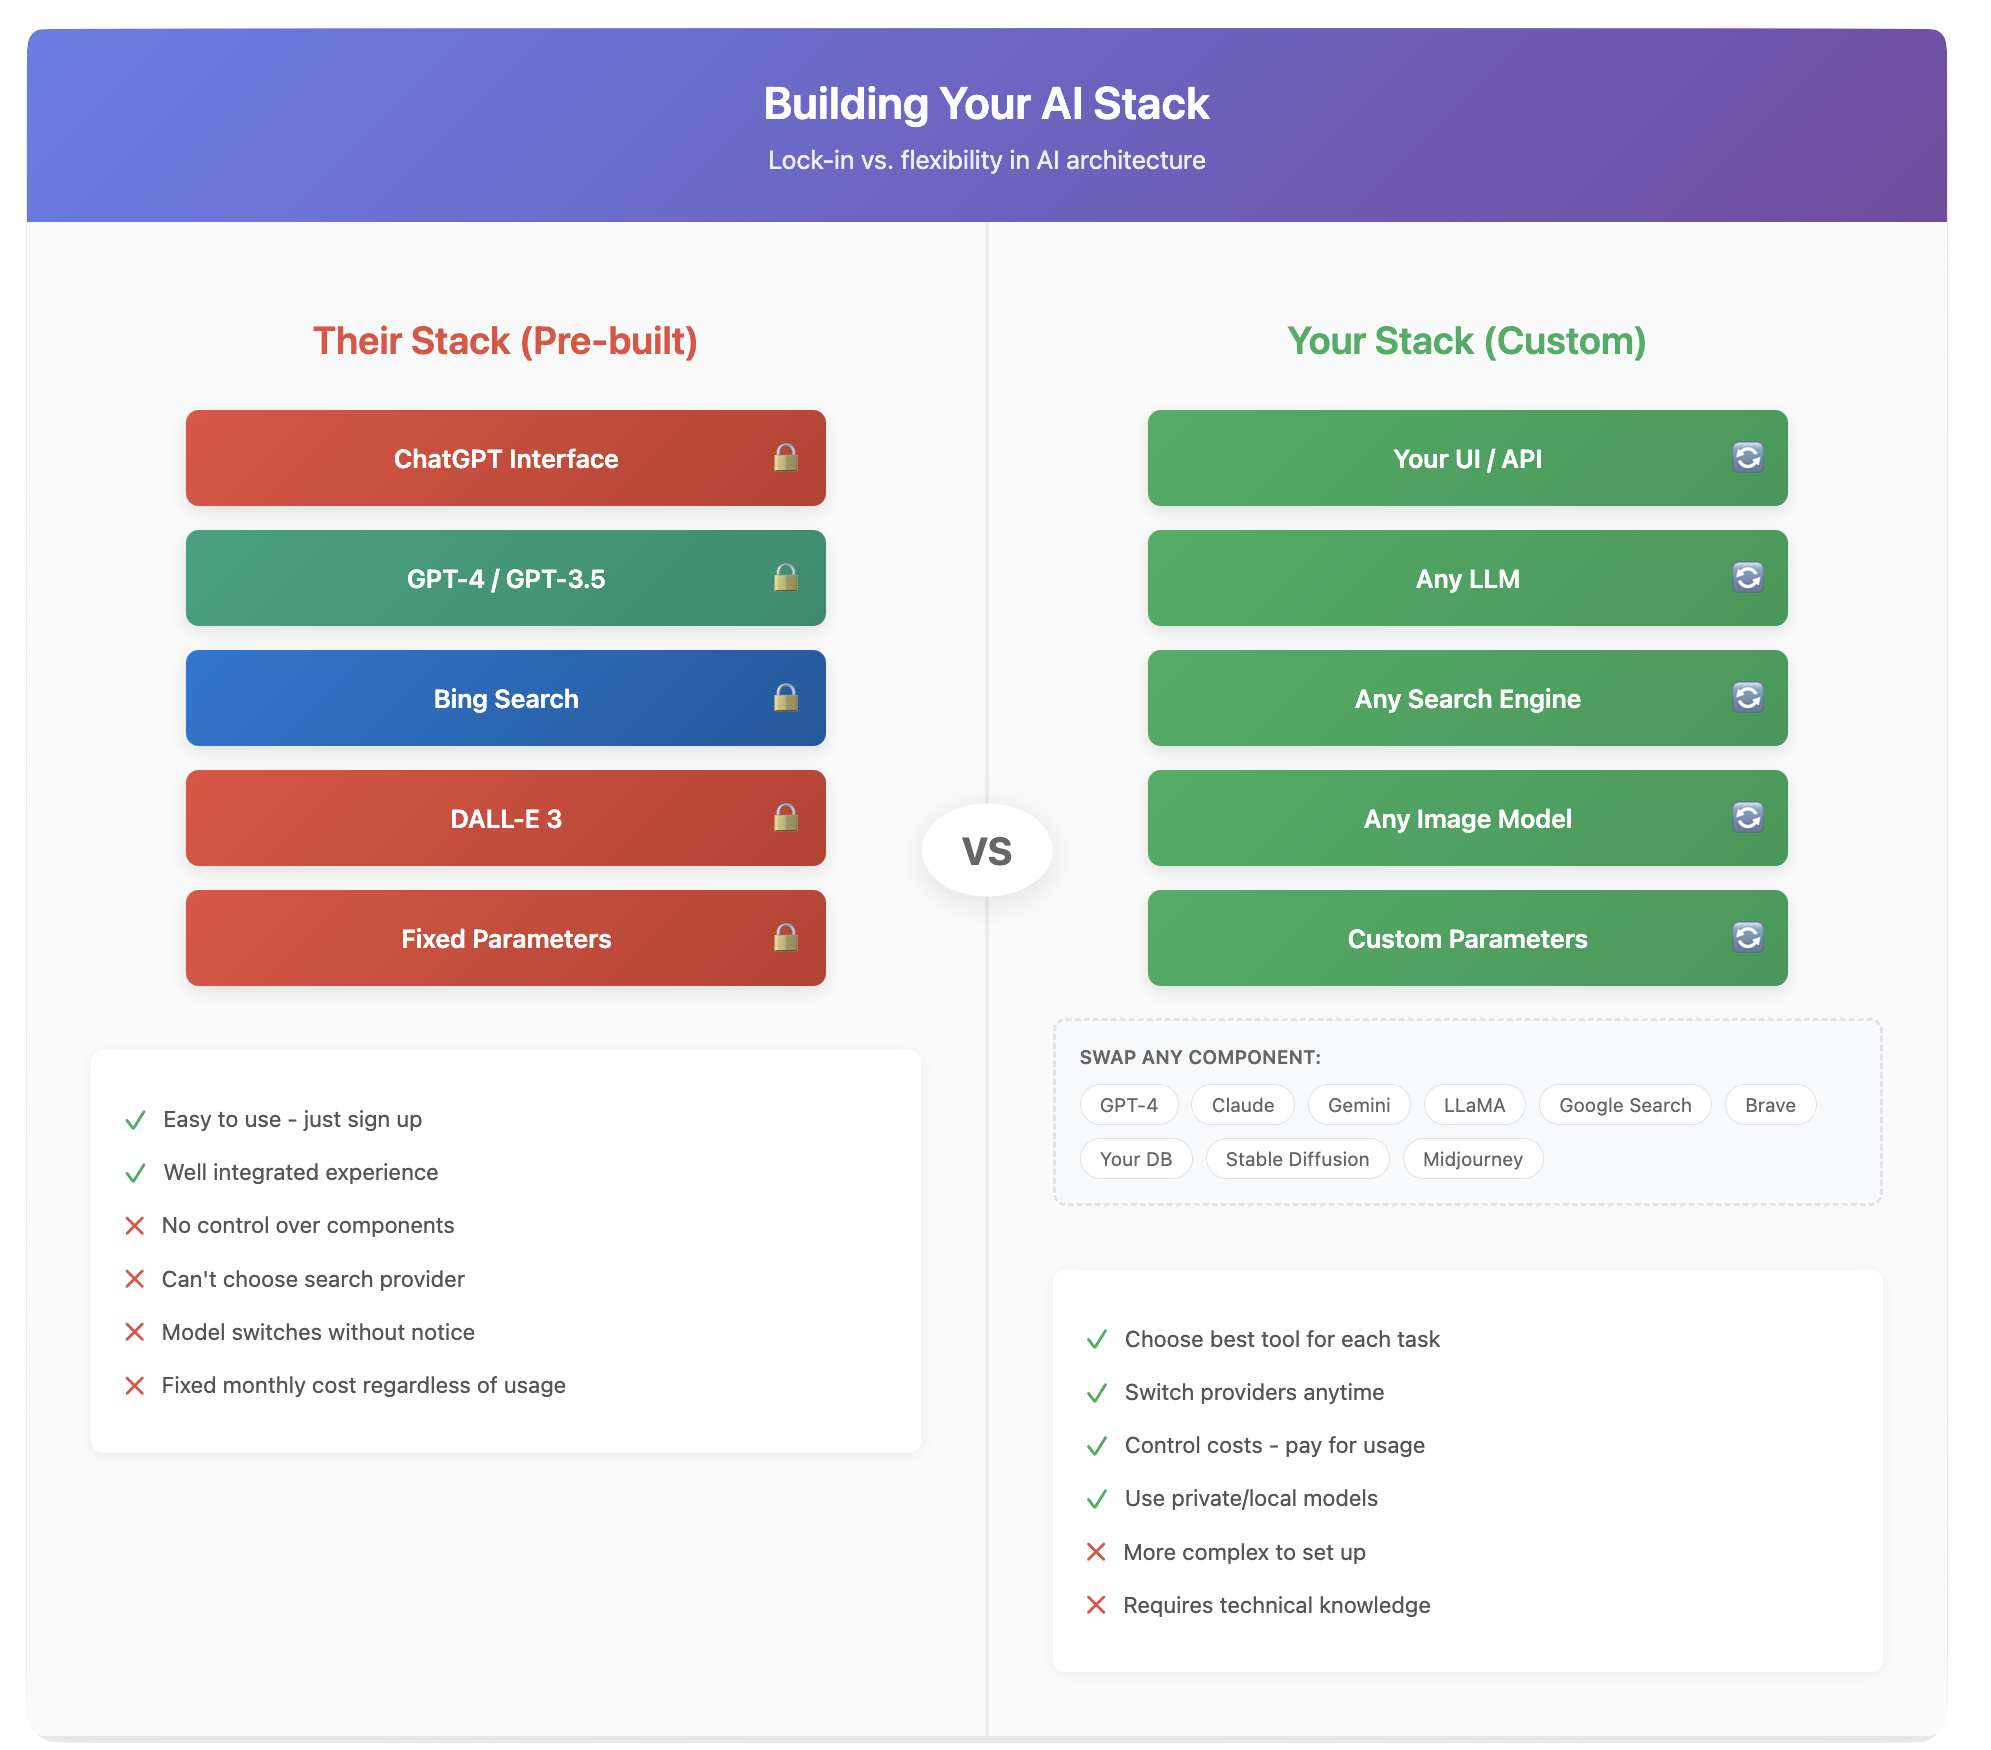Viewport: 1991px width, 1750px height.
Task: Click the Your DB component chip
Action: [x=1136, y=1159]
